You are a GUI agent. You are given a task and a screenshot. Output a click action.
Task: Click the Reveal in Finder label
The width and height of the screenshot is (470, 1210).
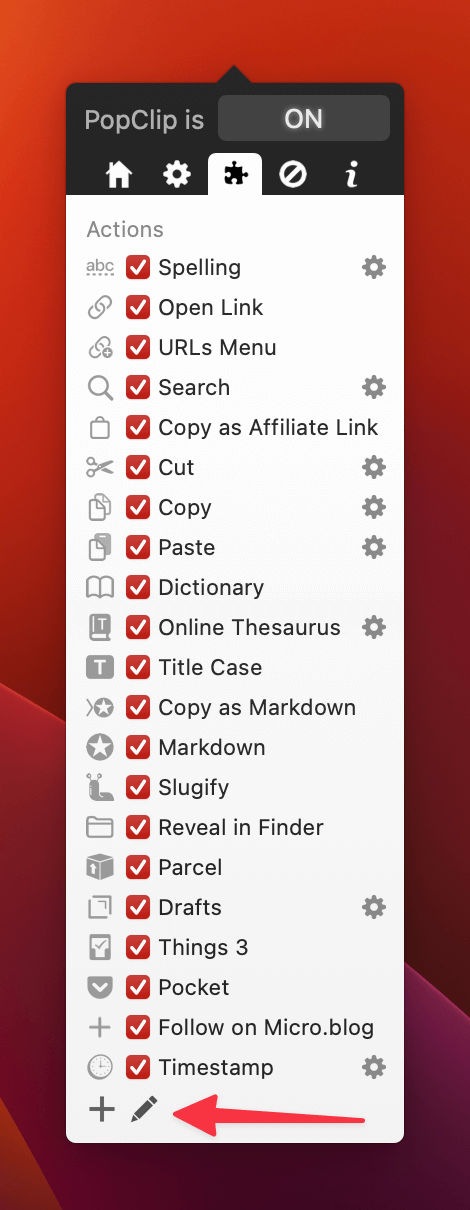241,827
